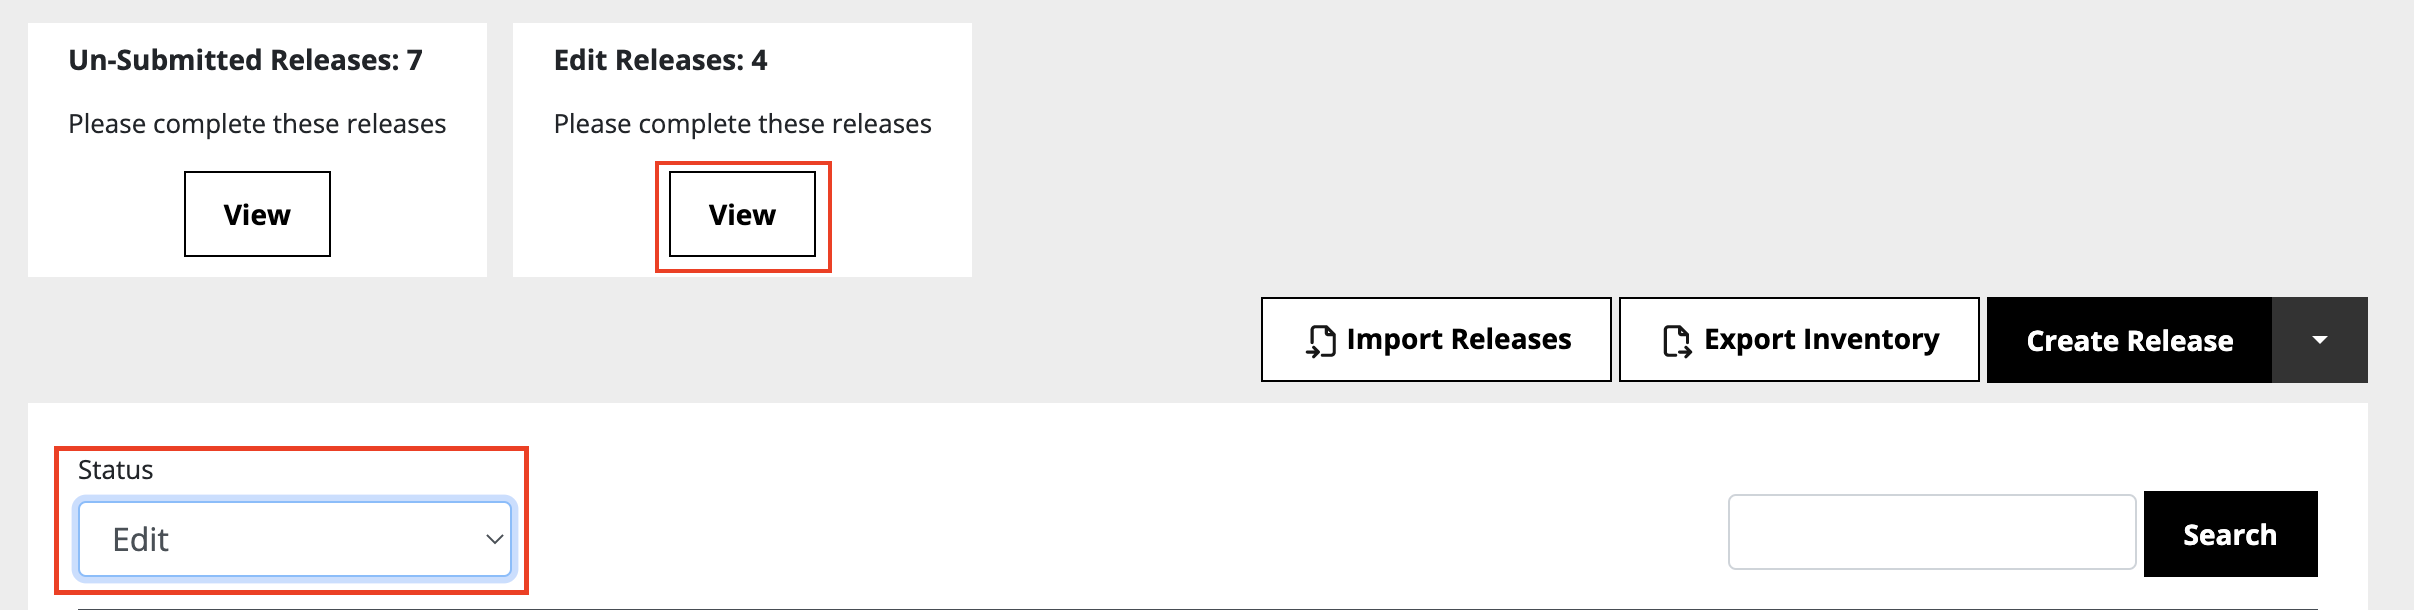Click the Export Inventory button
The image size is (2414, 610).
click(x=1799, y=339)
